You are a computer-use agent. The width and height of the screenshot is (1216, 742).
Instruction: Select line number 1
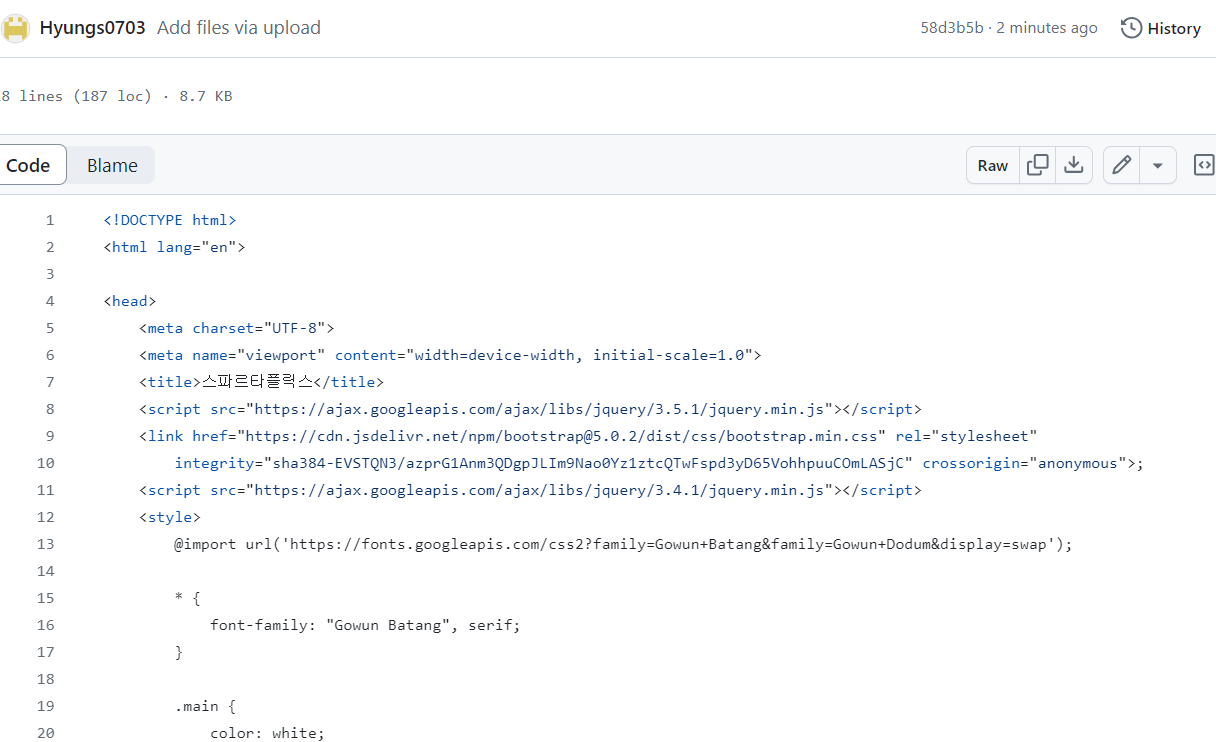click(x=50, y=220)
